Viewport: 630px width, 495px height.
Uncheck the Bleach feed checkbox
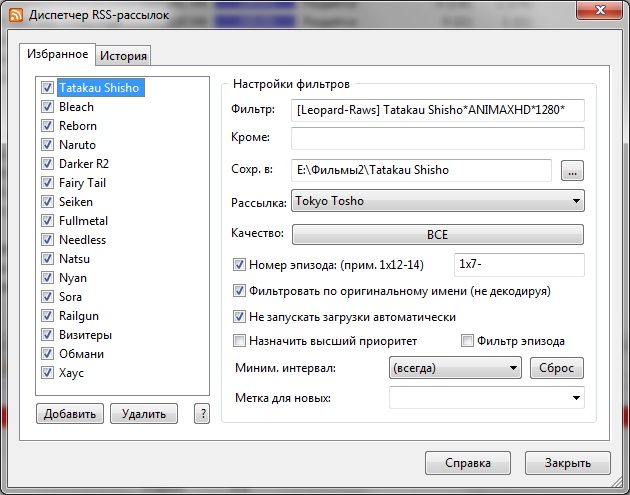47,107
